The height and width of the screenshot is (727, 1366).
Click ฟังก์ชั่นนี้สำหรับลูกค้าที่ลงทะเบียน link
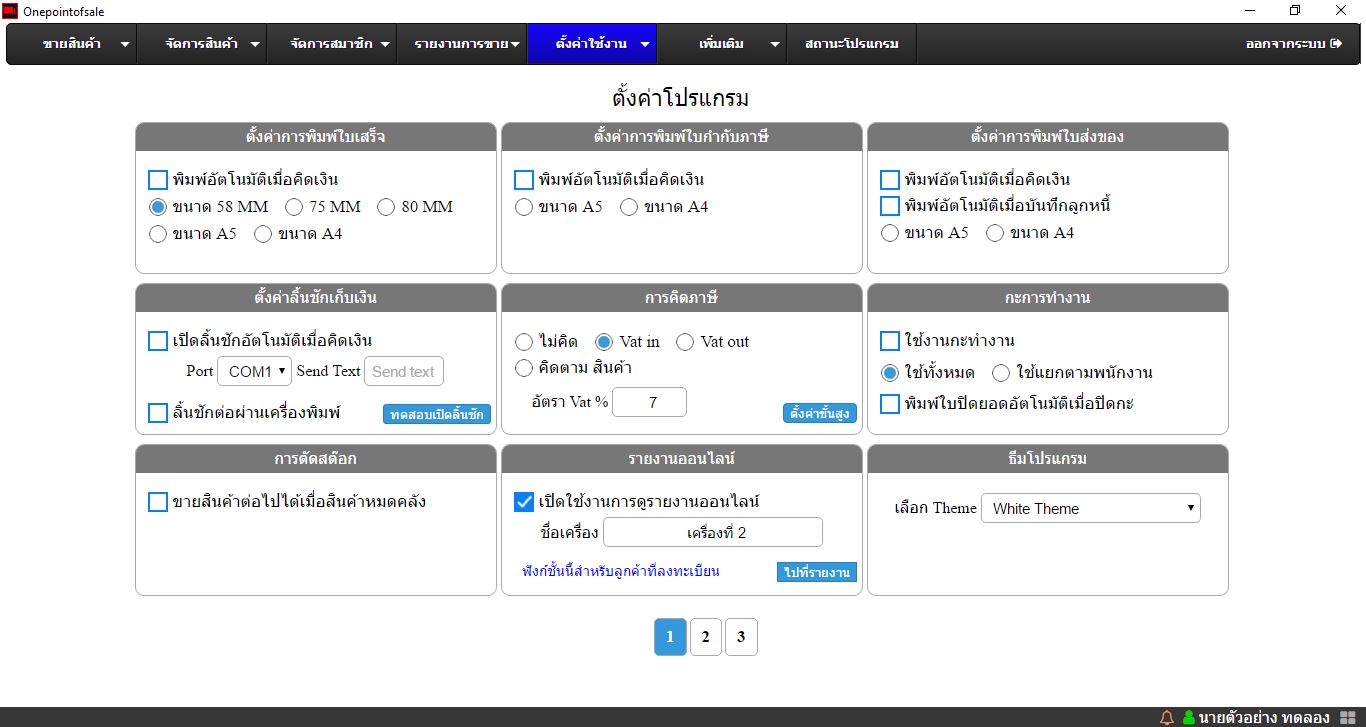pyautogui.click(x=621, y=572)
